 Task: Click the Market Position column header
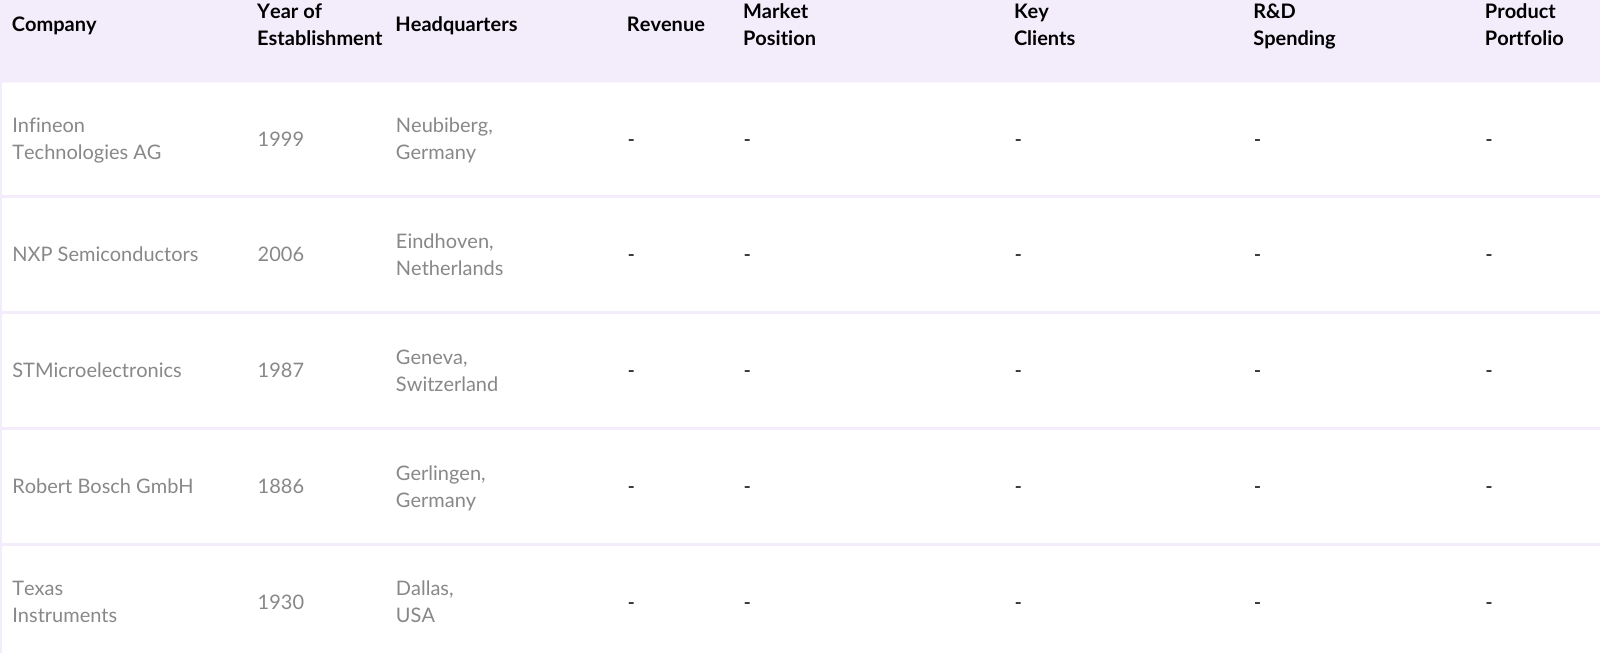(779, 25)
